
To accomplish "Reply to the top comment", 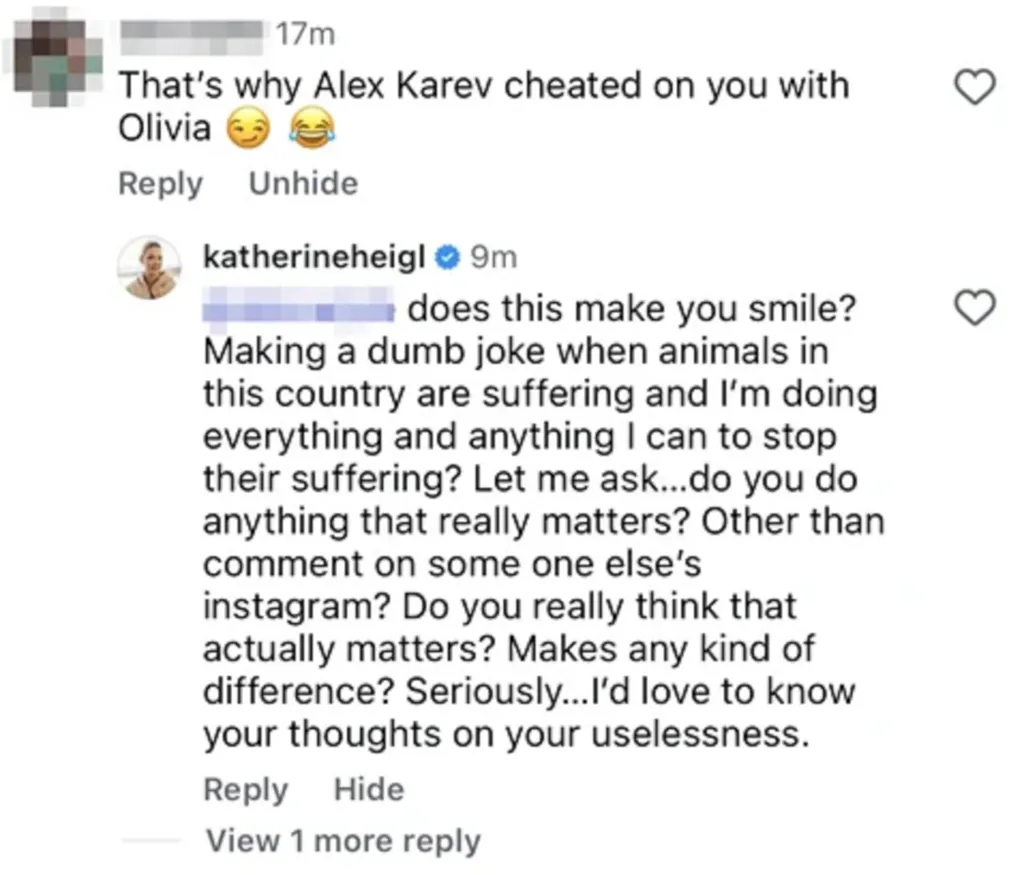I will tap(160, 183).
